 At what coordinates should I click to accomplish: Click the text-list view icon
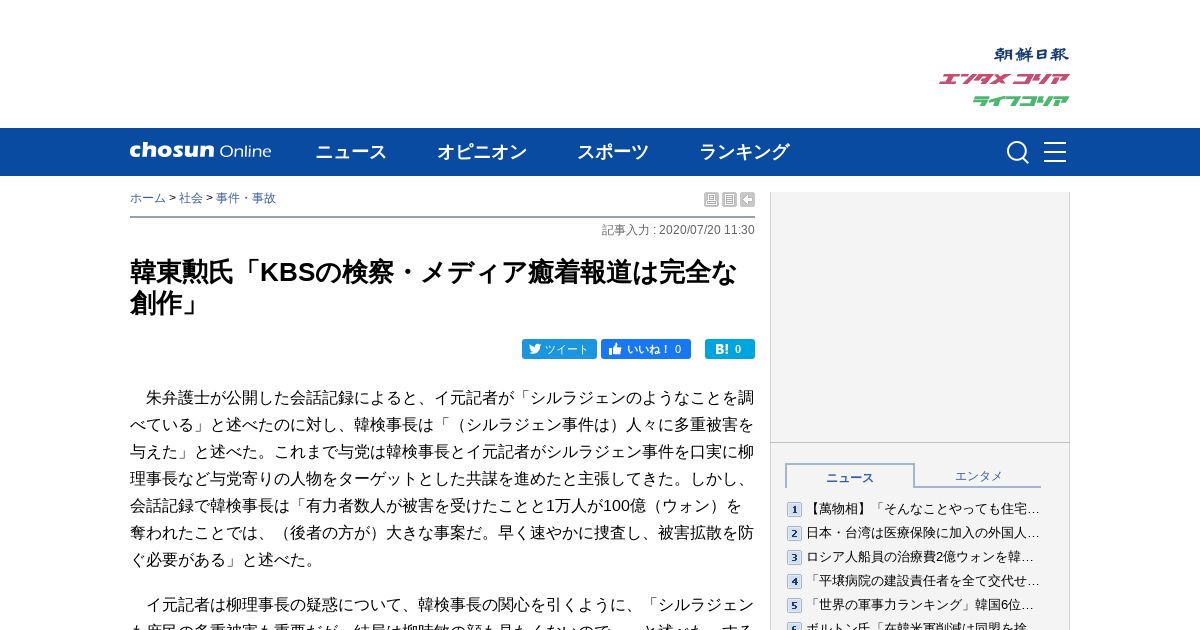729,199
